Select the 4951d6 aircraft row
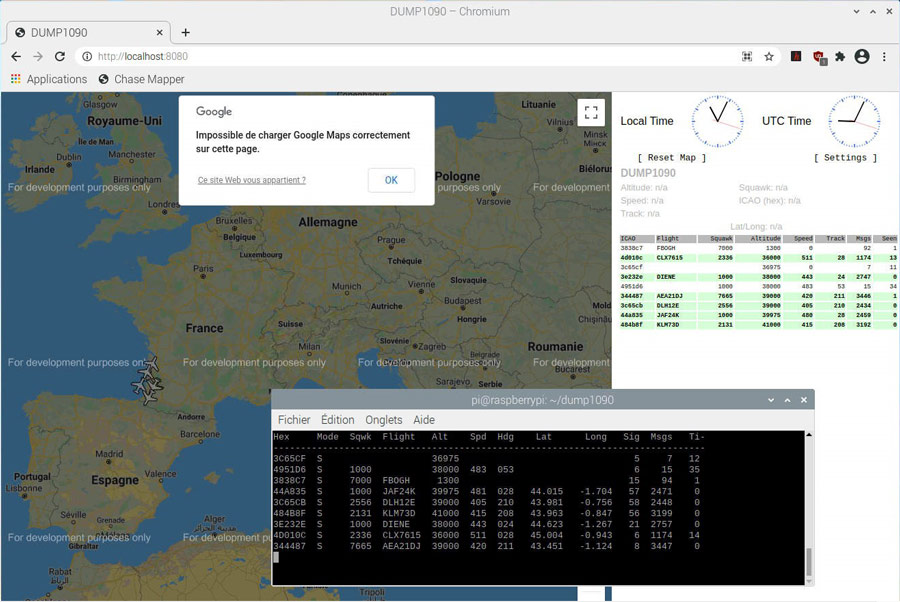This screenshot has width=900, height=602. (758, 286)
